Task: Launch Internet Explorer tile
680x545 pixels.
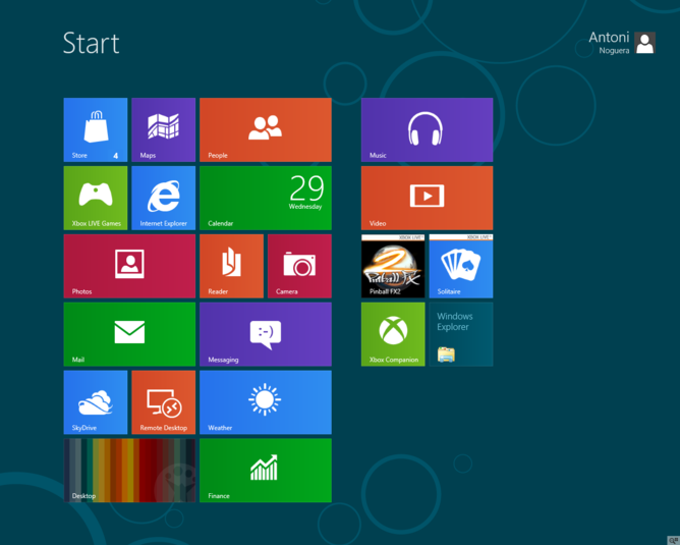Action: (x=163, y=198)
